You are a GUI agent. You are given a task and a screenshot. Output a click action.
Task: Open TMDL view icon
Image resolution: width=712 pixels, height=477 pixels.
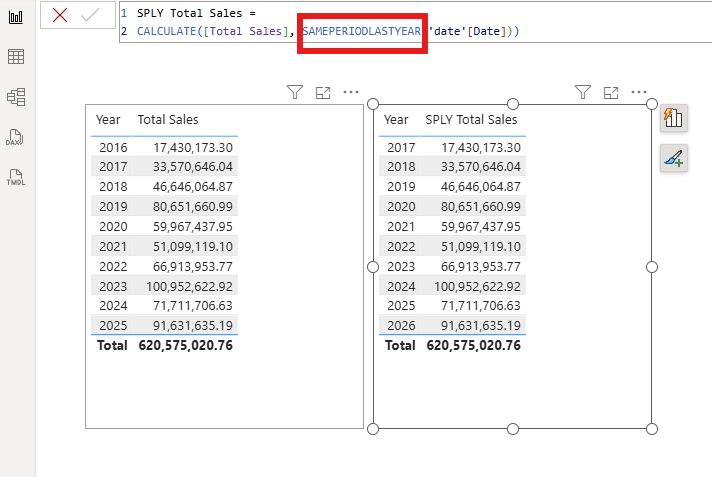pos(16,177)
